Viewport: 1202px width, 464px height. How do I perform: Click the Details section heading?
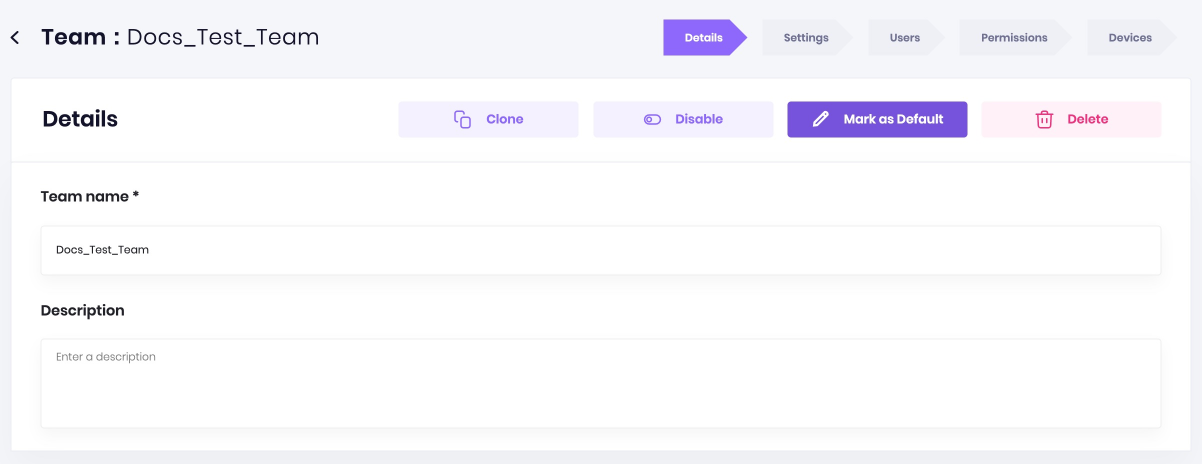80,119
